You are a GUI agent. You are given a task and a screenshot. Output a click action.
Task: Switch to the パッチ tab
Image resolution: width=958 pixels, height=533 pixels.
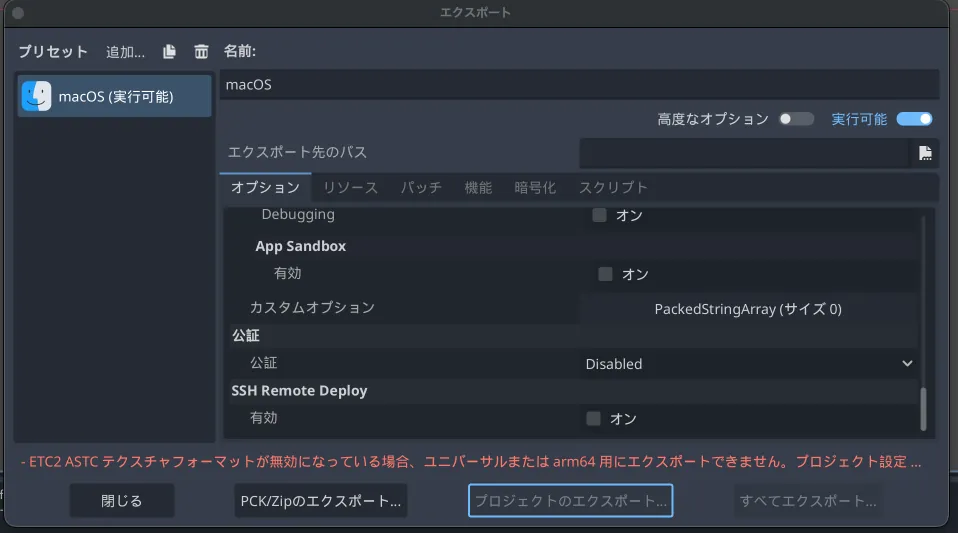421,188
